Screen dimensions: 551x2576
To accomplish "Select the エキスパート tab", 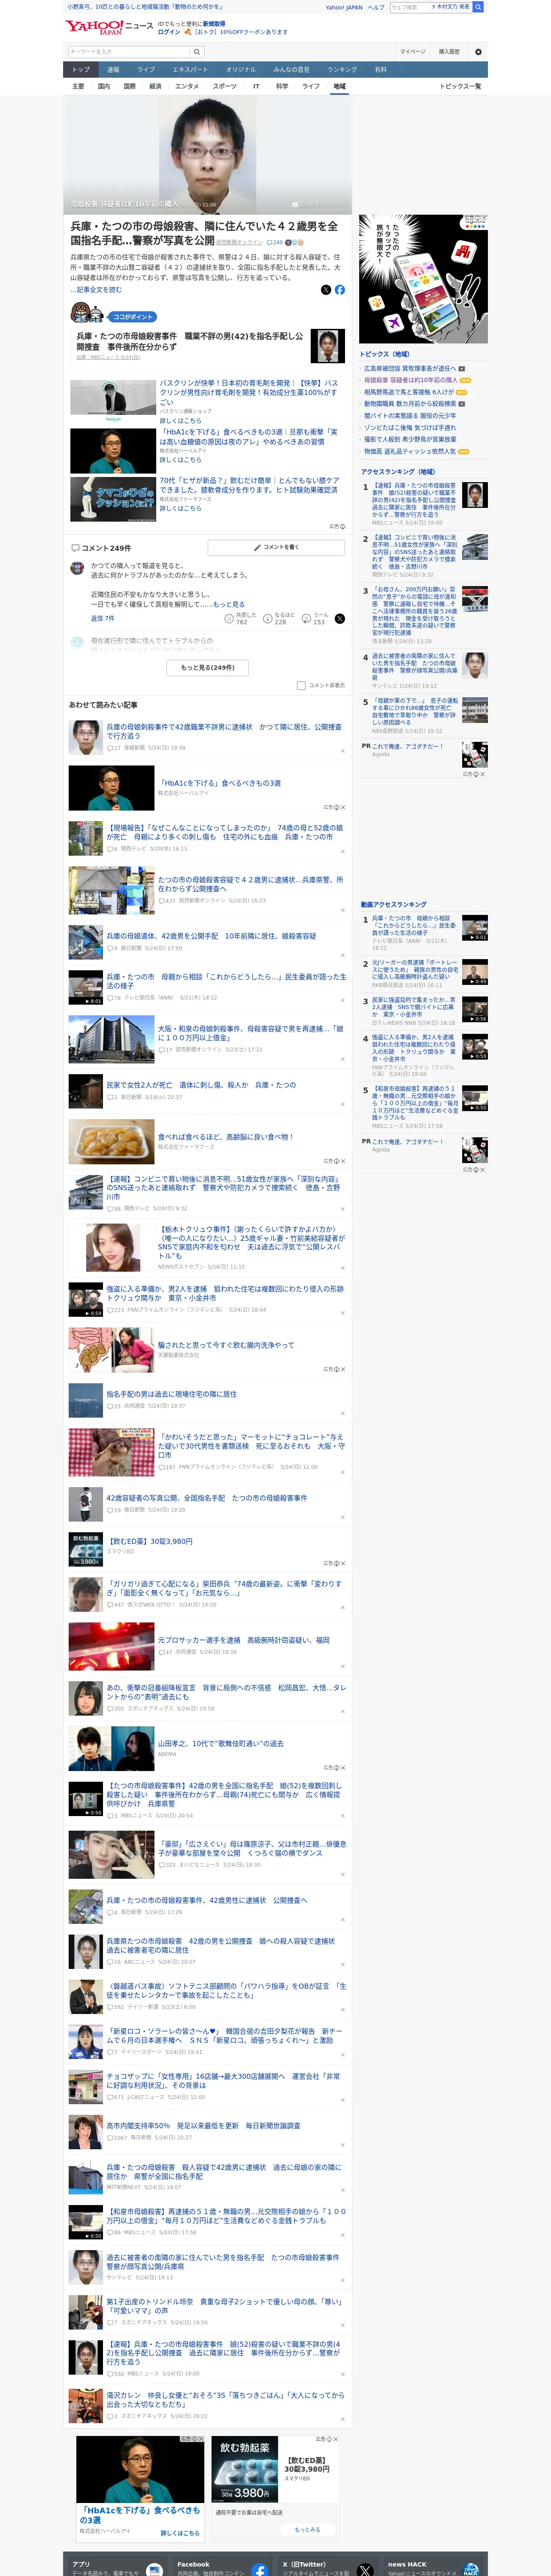I will (190, 69).
